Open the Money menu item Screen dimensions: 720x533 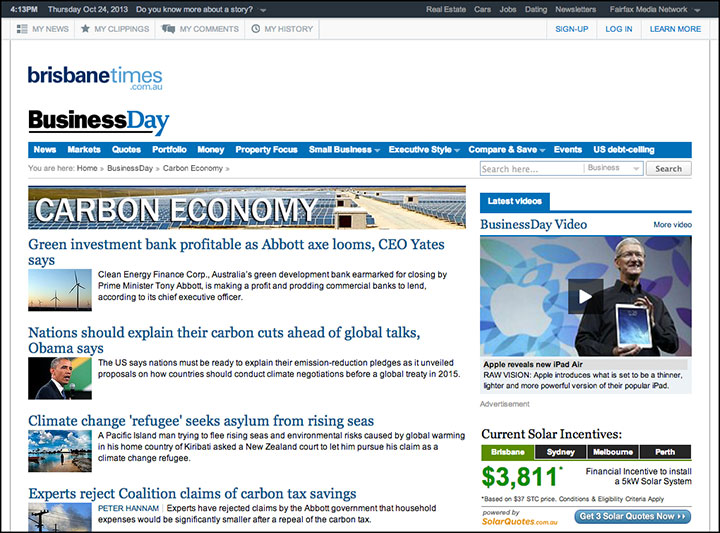[x=211, y=150]
